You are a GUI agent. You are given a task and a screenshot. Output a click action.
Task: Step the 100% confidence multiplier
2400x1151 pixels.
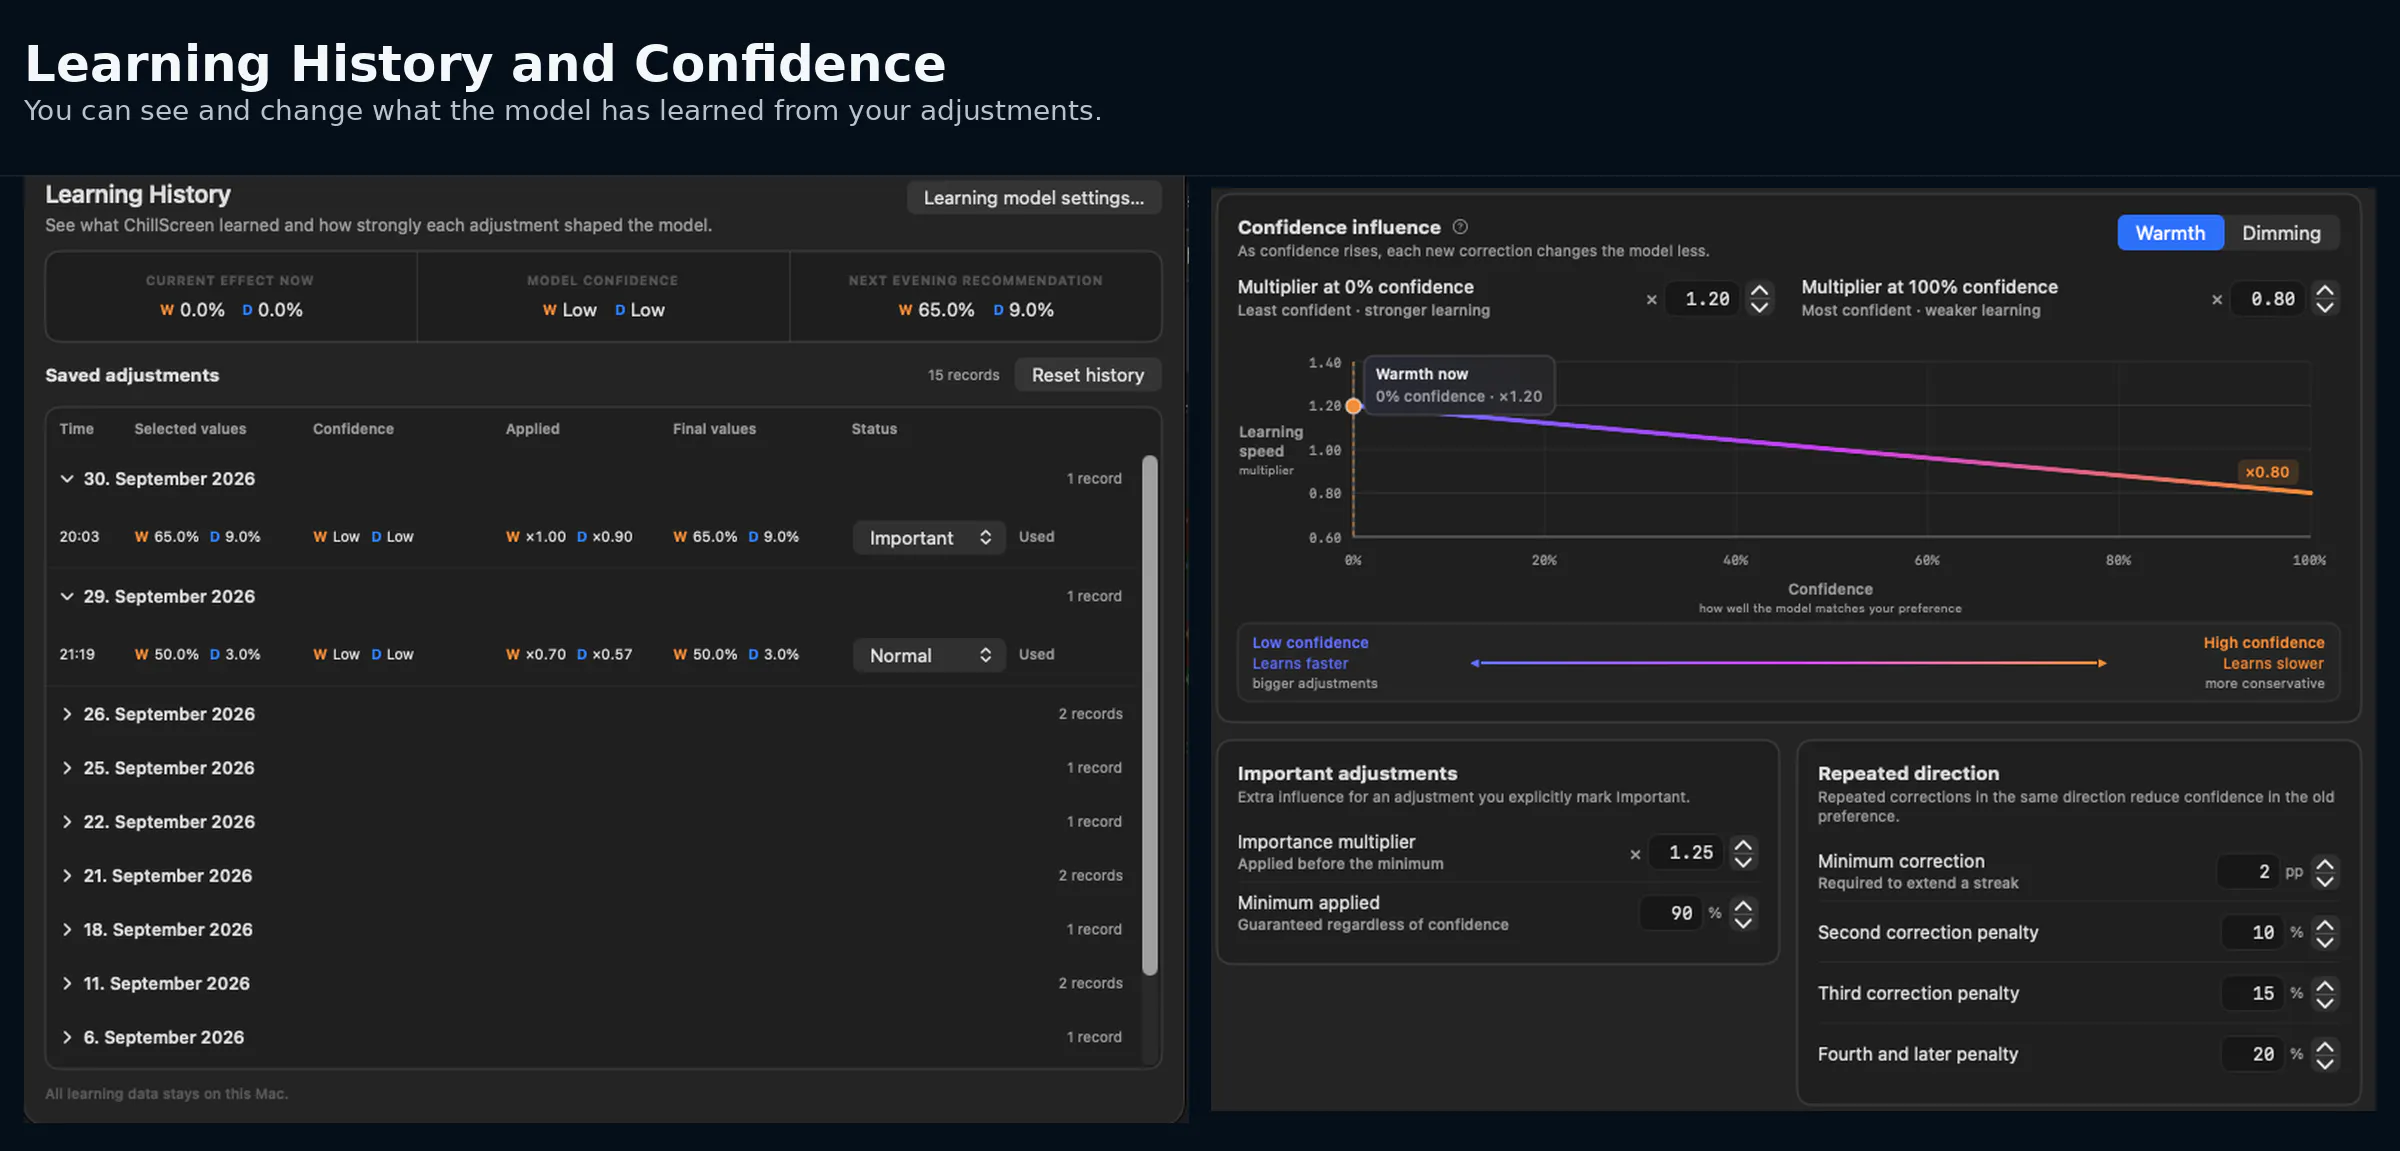(2325, 299)
